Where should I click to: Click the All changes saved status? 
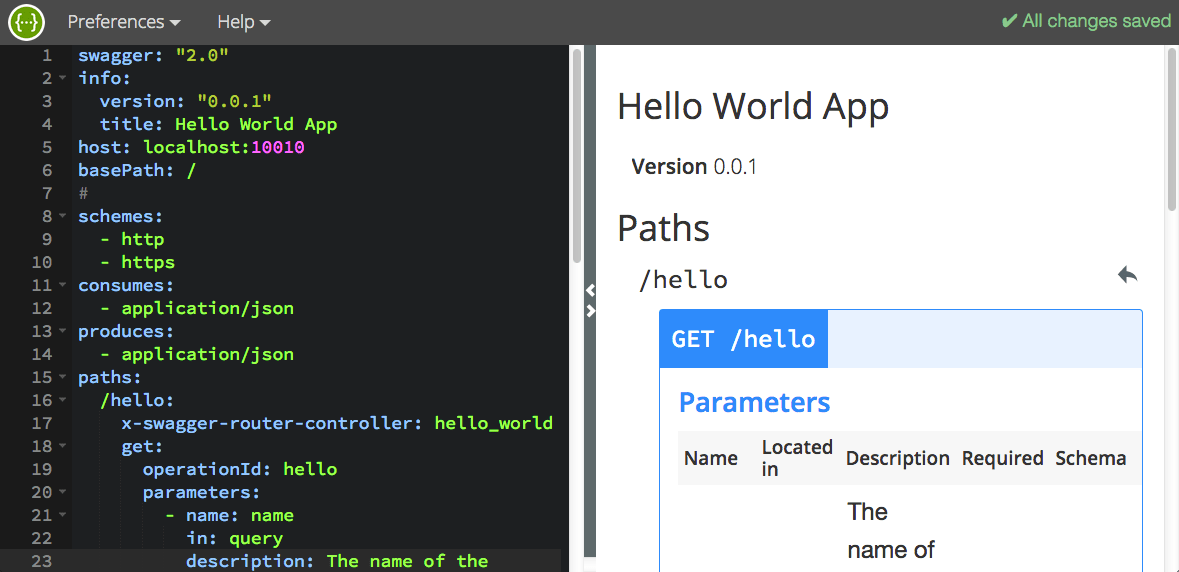[x=1087, y=21]
